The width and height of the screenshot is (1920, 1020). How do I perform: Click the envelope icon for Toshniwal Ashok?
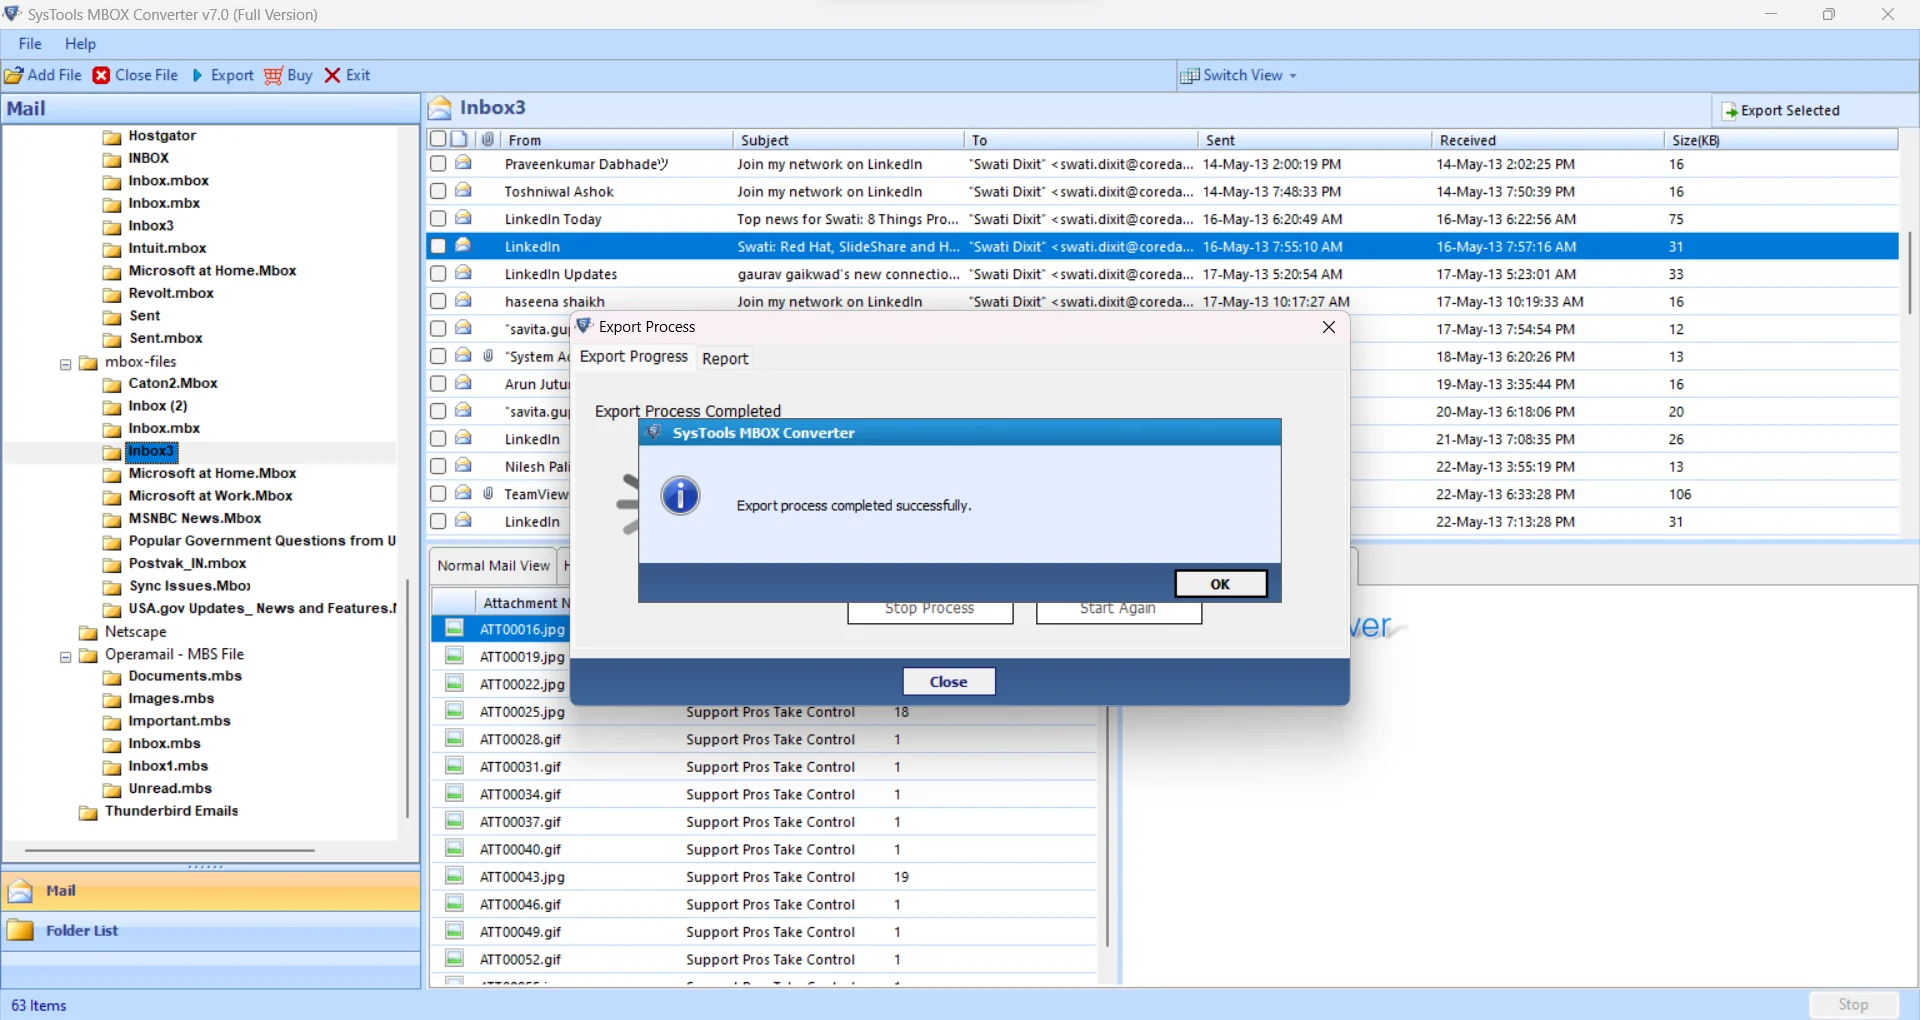point(464,190)
